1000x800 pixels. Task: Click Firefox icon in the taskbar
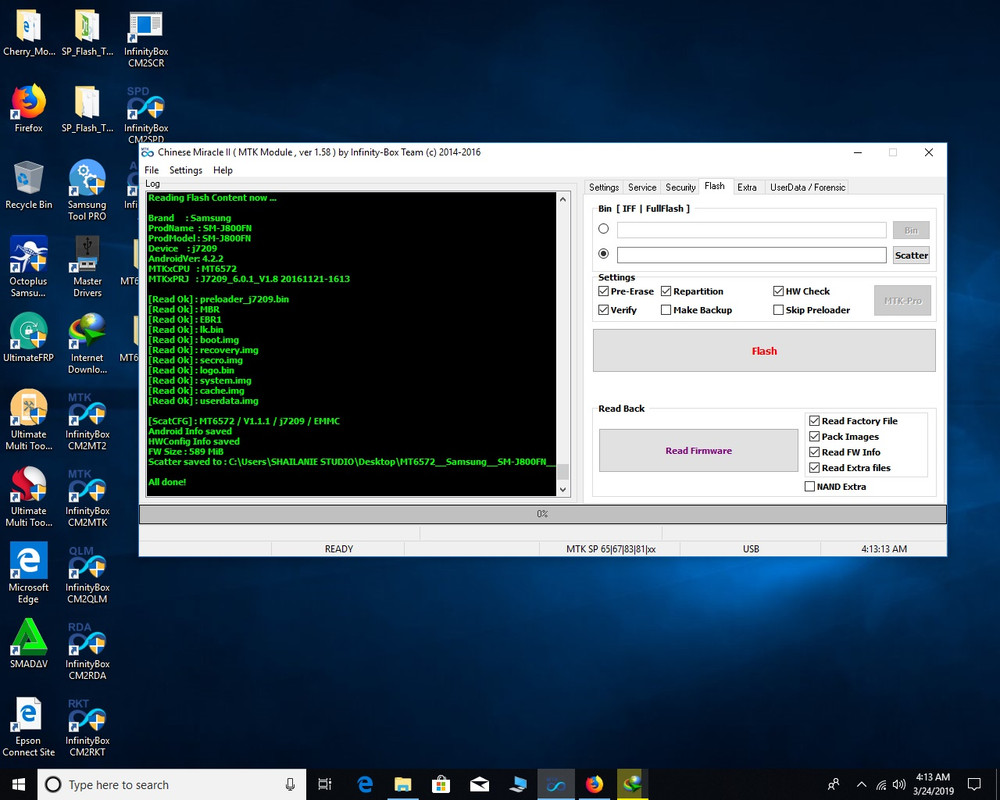(594, 784)
